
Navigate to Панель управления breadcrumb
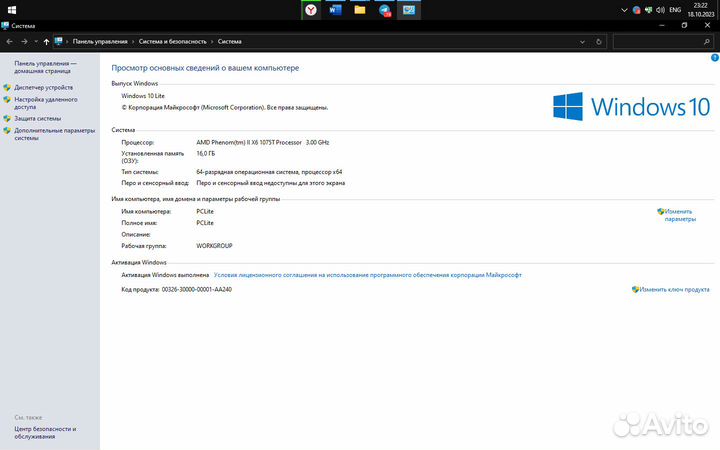pyautogui.click(x=100, y=41)
